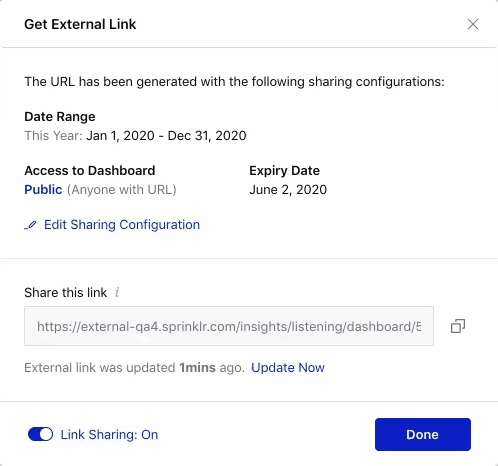Click the 'The URL has been generated' sentence
The width and height of the screenshot is (498, 466).
tap(234, 82)
